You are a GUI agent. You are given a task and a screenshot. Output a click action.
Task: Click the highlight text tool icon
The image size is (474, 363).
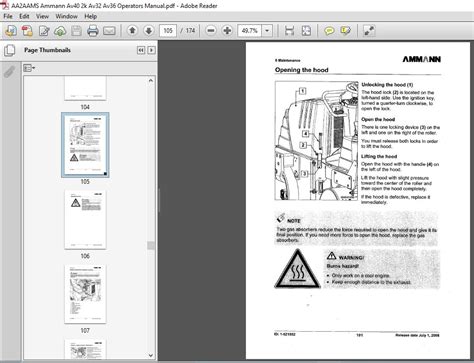[x=346, y=31]
